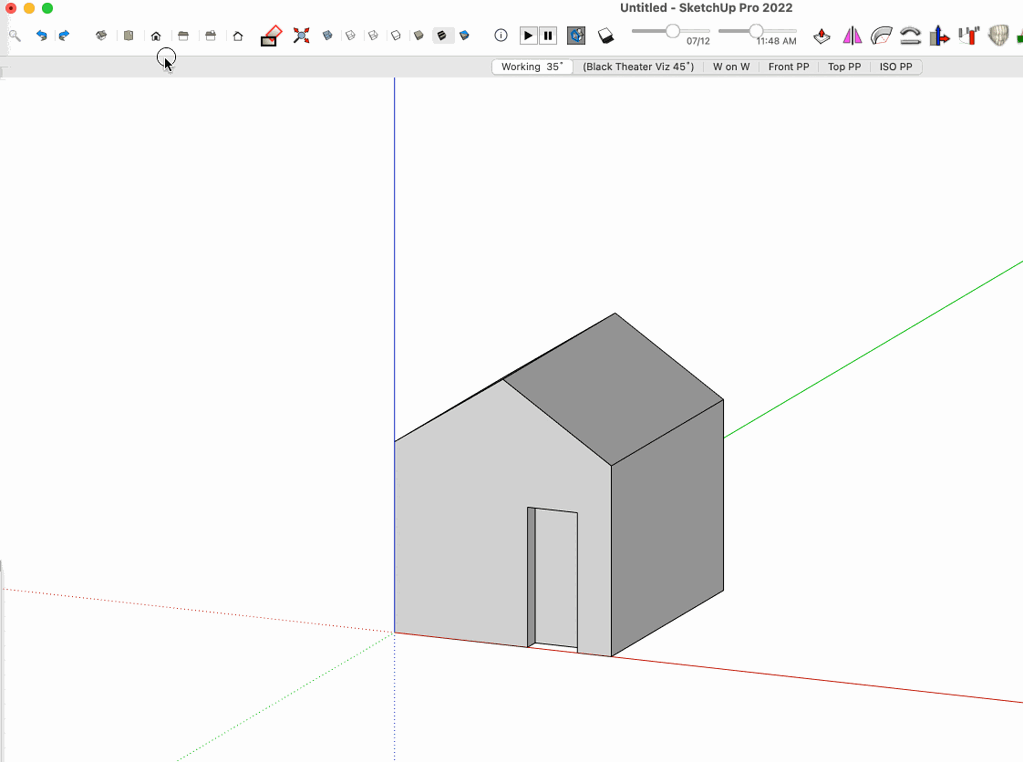Click the Zoom Extents icon
Screen dimensions: 1023x762
tap(301, 36)
